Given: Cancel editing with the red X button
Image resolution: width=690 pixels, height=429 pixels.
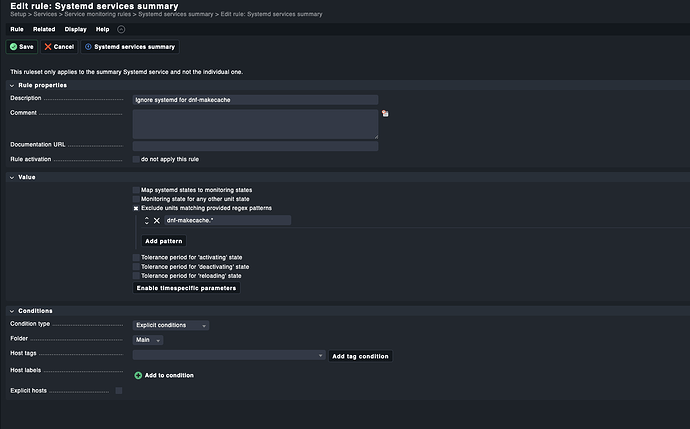Looking at the screenshot, I should 59,46.
